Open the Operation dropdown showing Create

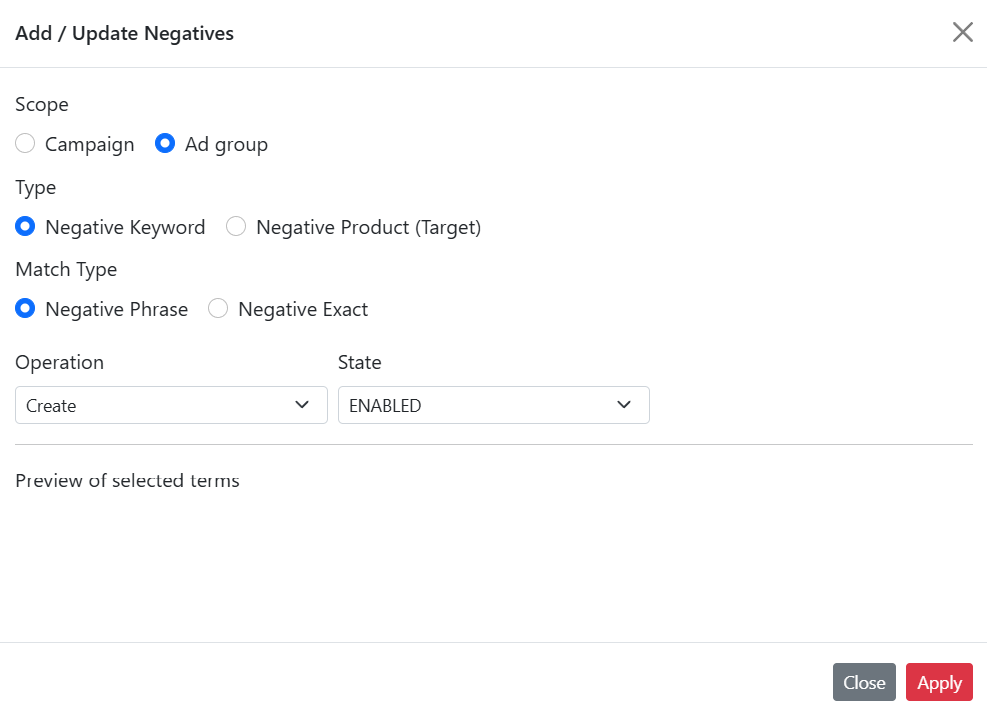point(160,405)
